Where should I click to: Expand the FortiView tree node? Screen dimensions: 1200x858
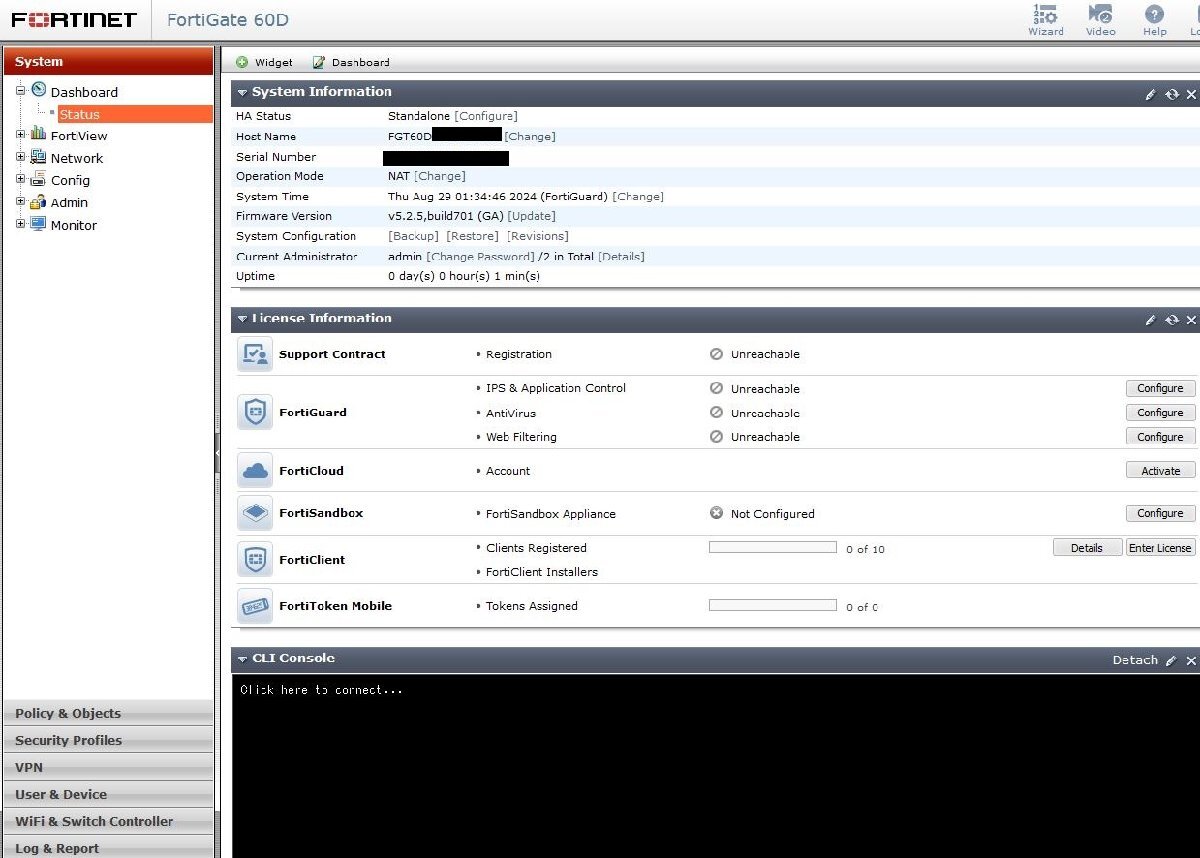(x=21, y=135)
